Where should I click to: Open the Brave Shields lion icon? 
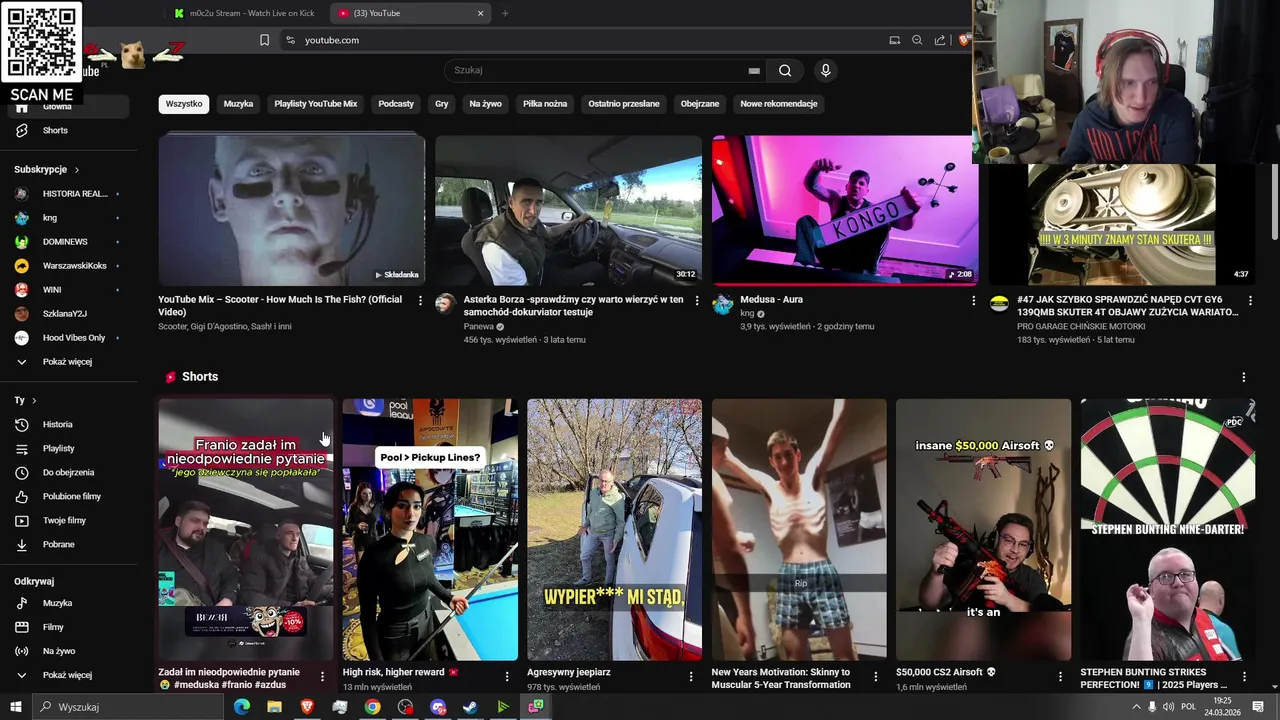(964, 40)
